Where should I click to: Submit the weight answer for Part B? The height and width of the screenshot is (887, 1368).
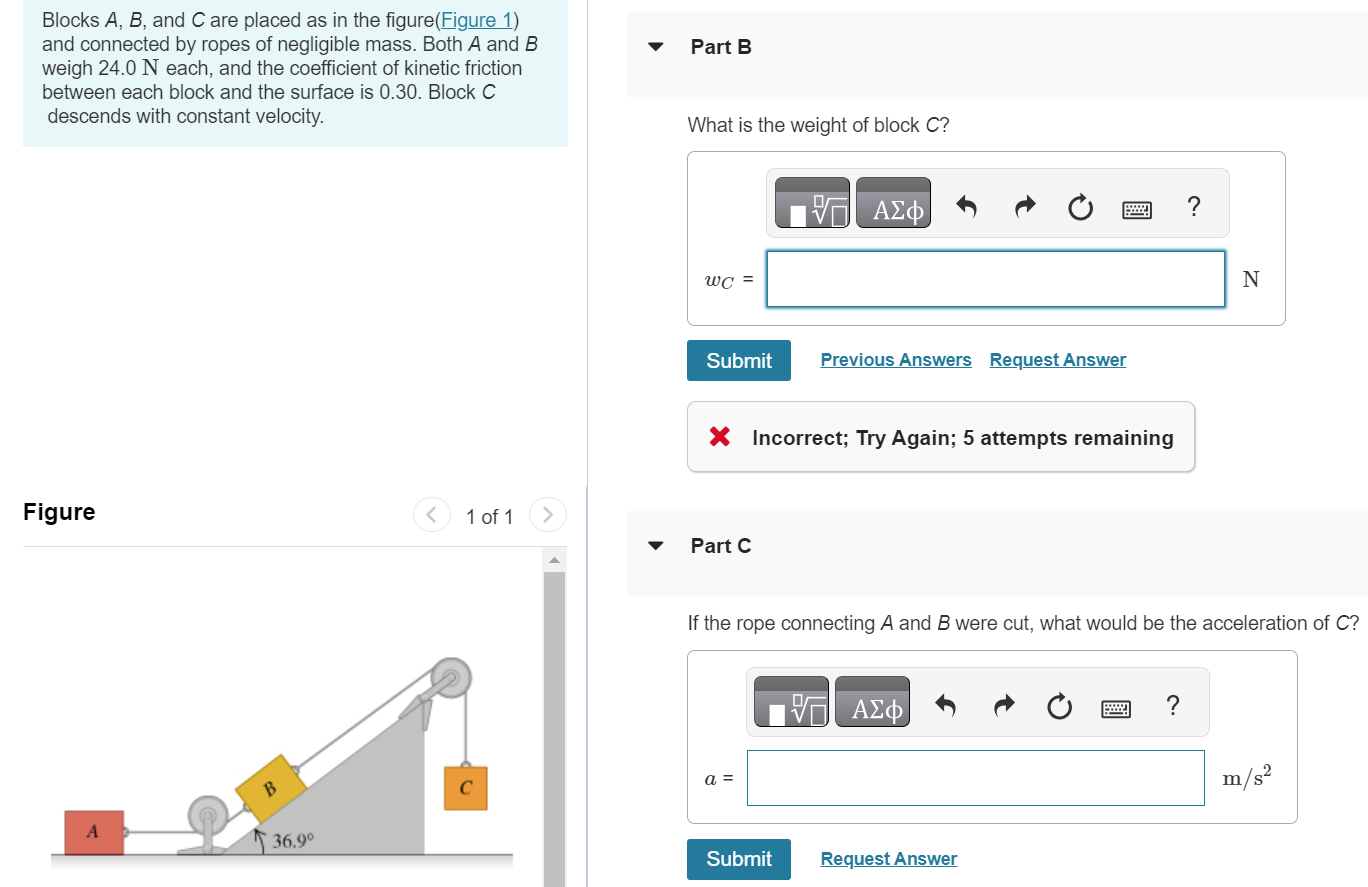pos(738,360)
